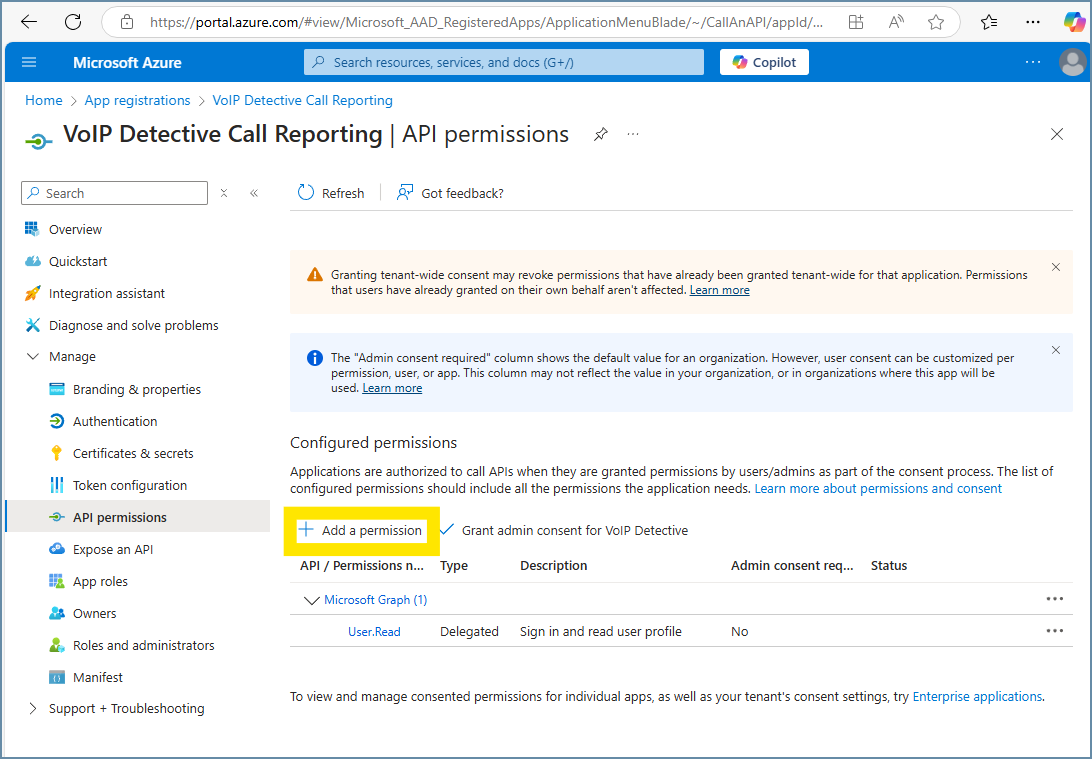Click Home breadcrumb link
This screenshot has height=759, width=1092.
pos(44,100)
